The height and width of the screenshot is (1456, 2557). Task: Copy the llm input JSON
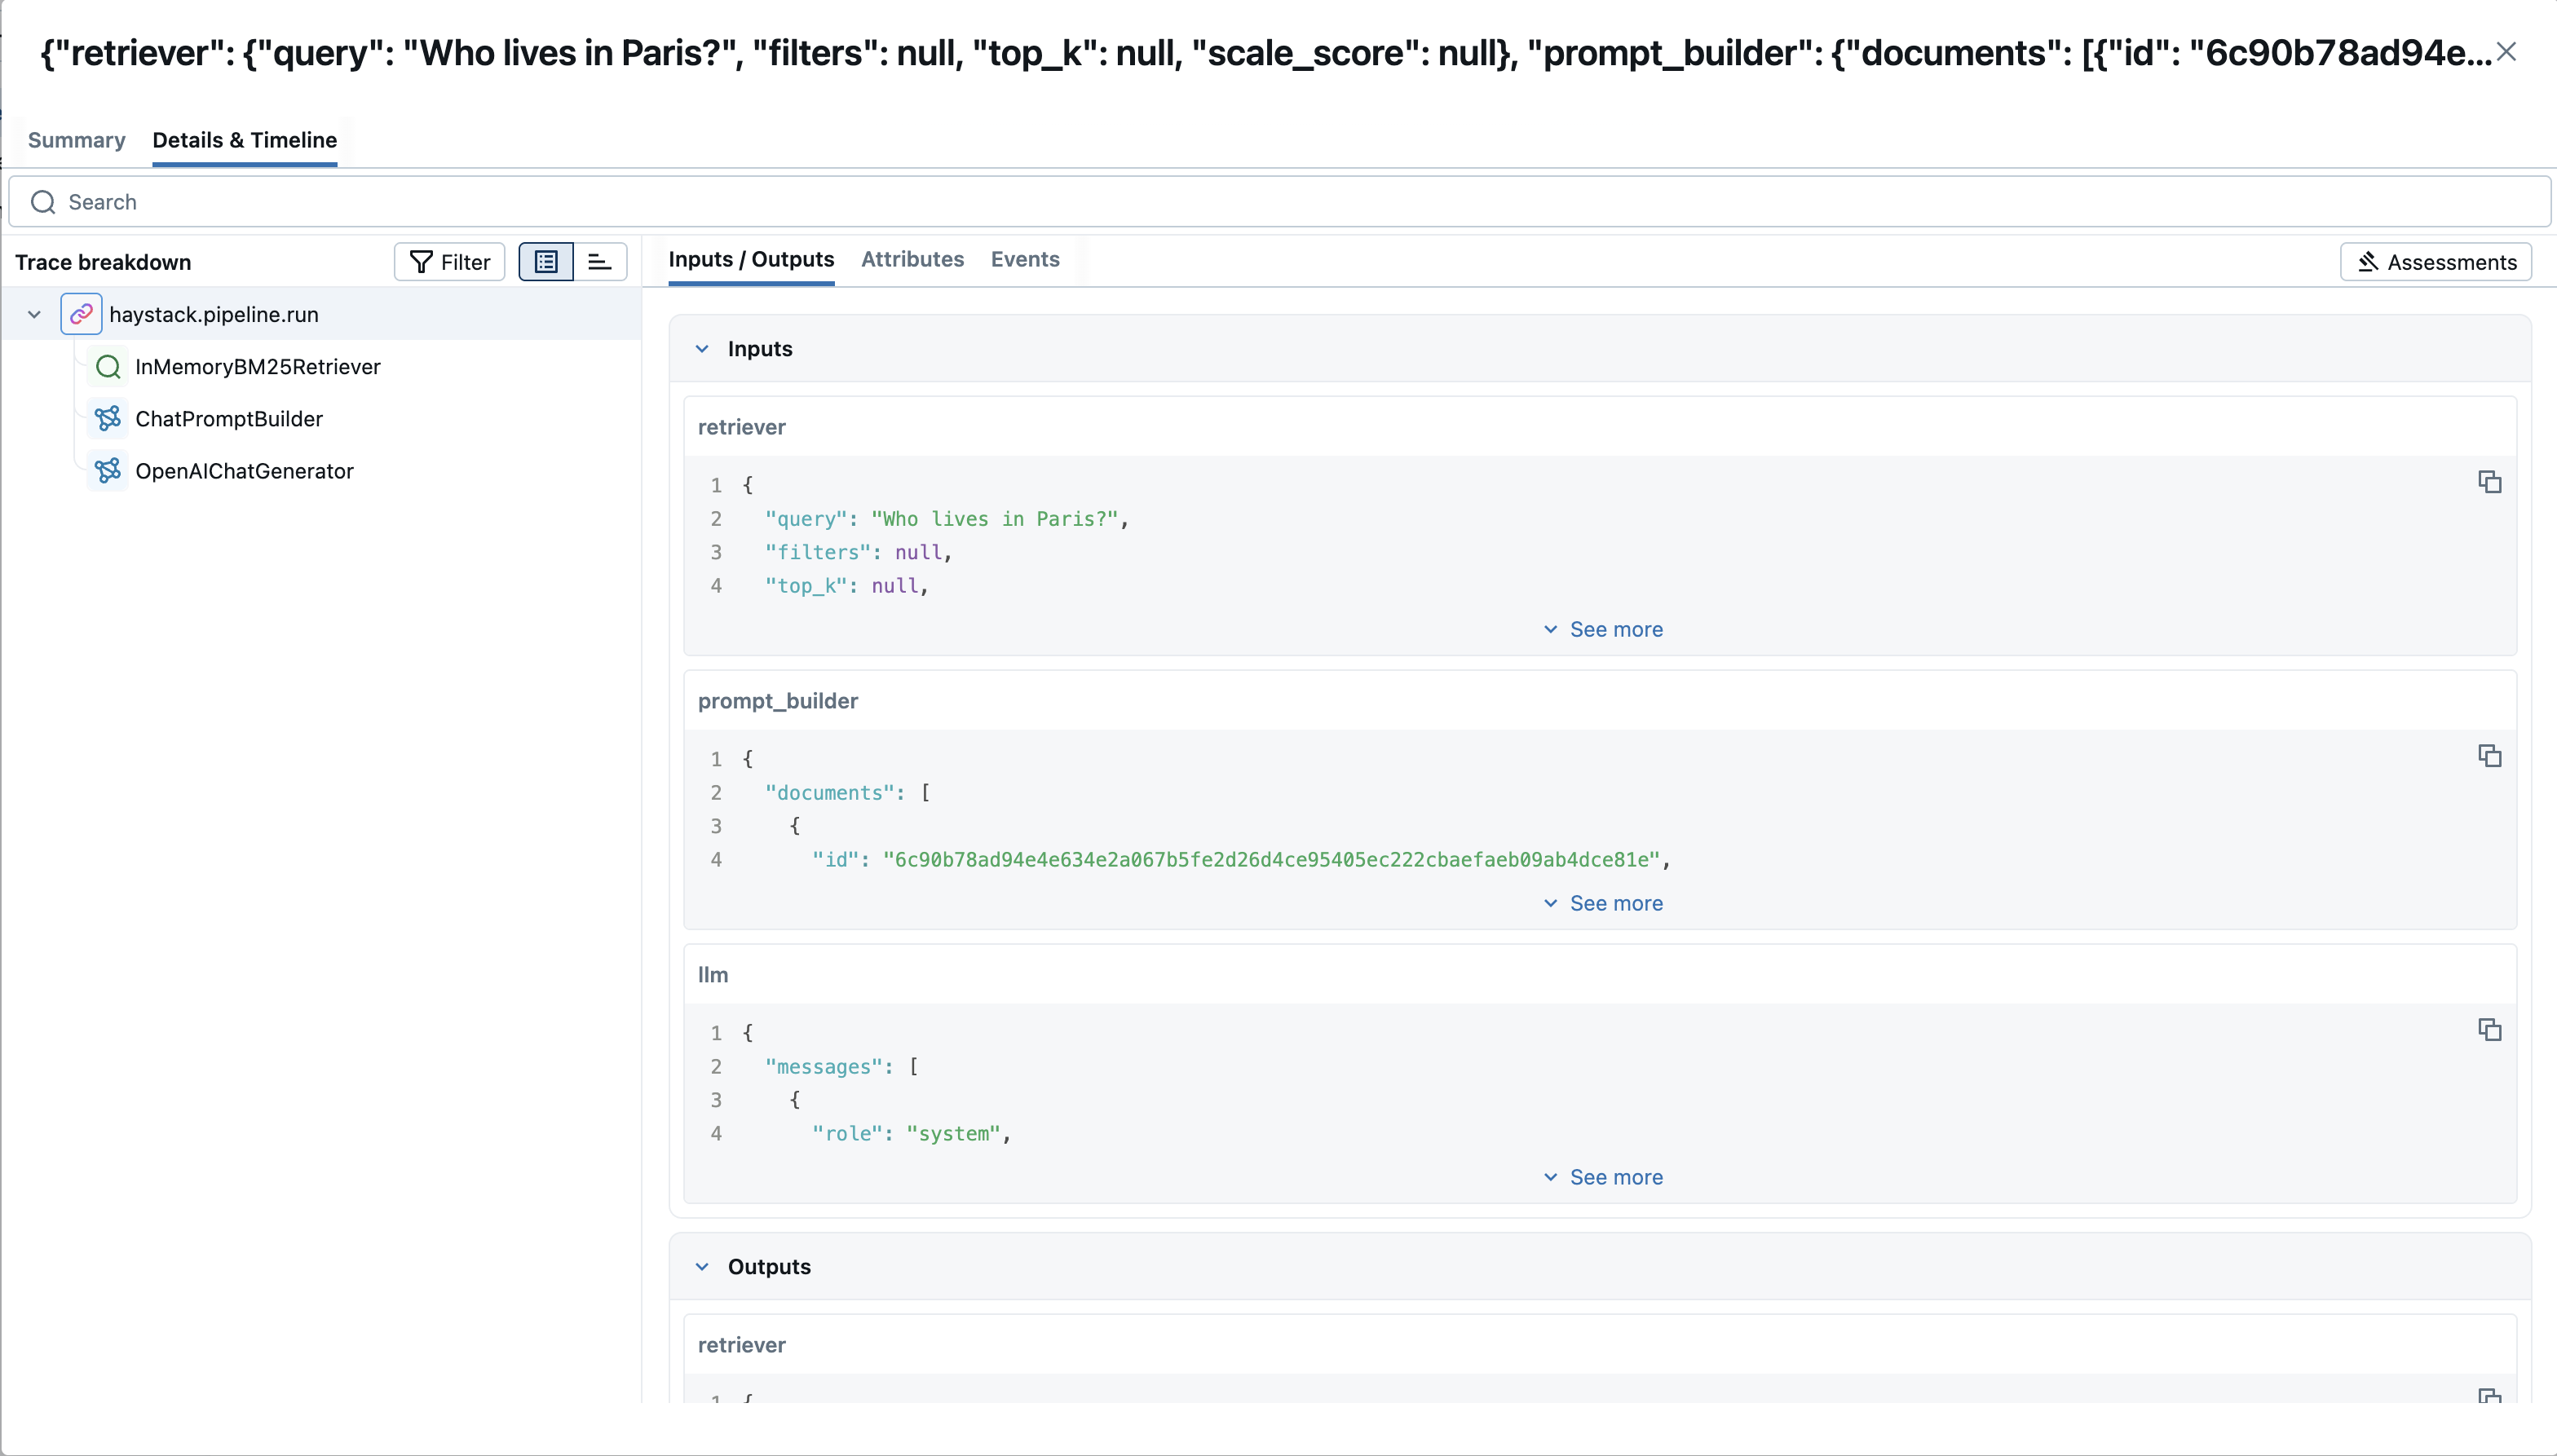tap(2489, 1029)
